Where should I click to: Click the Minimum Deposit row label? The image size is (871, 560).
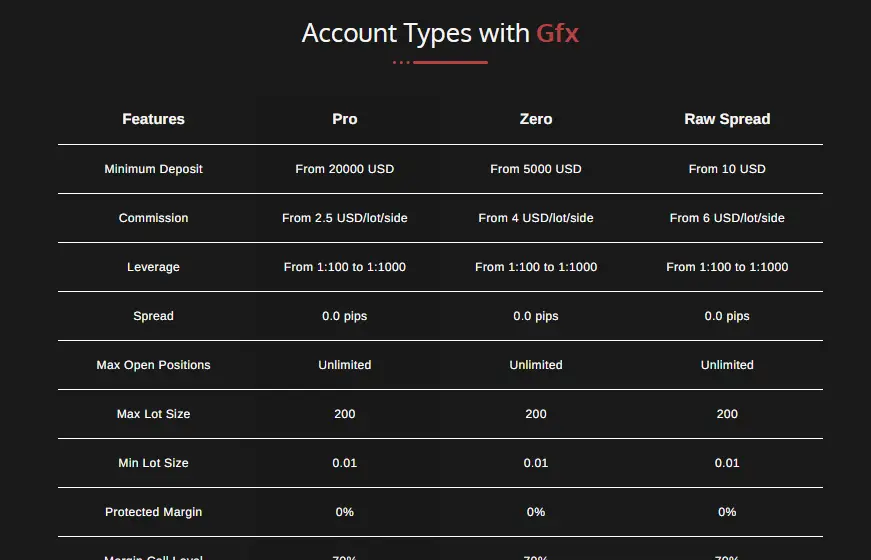(153, 169)
